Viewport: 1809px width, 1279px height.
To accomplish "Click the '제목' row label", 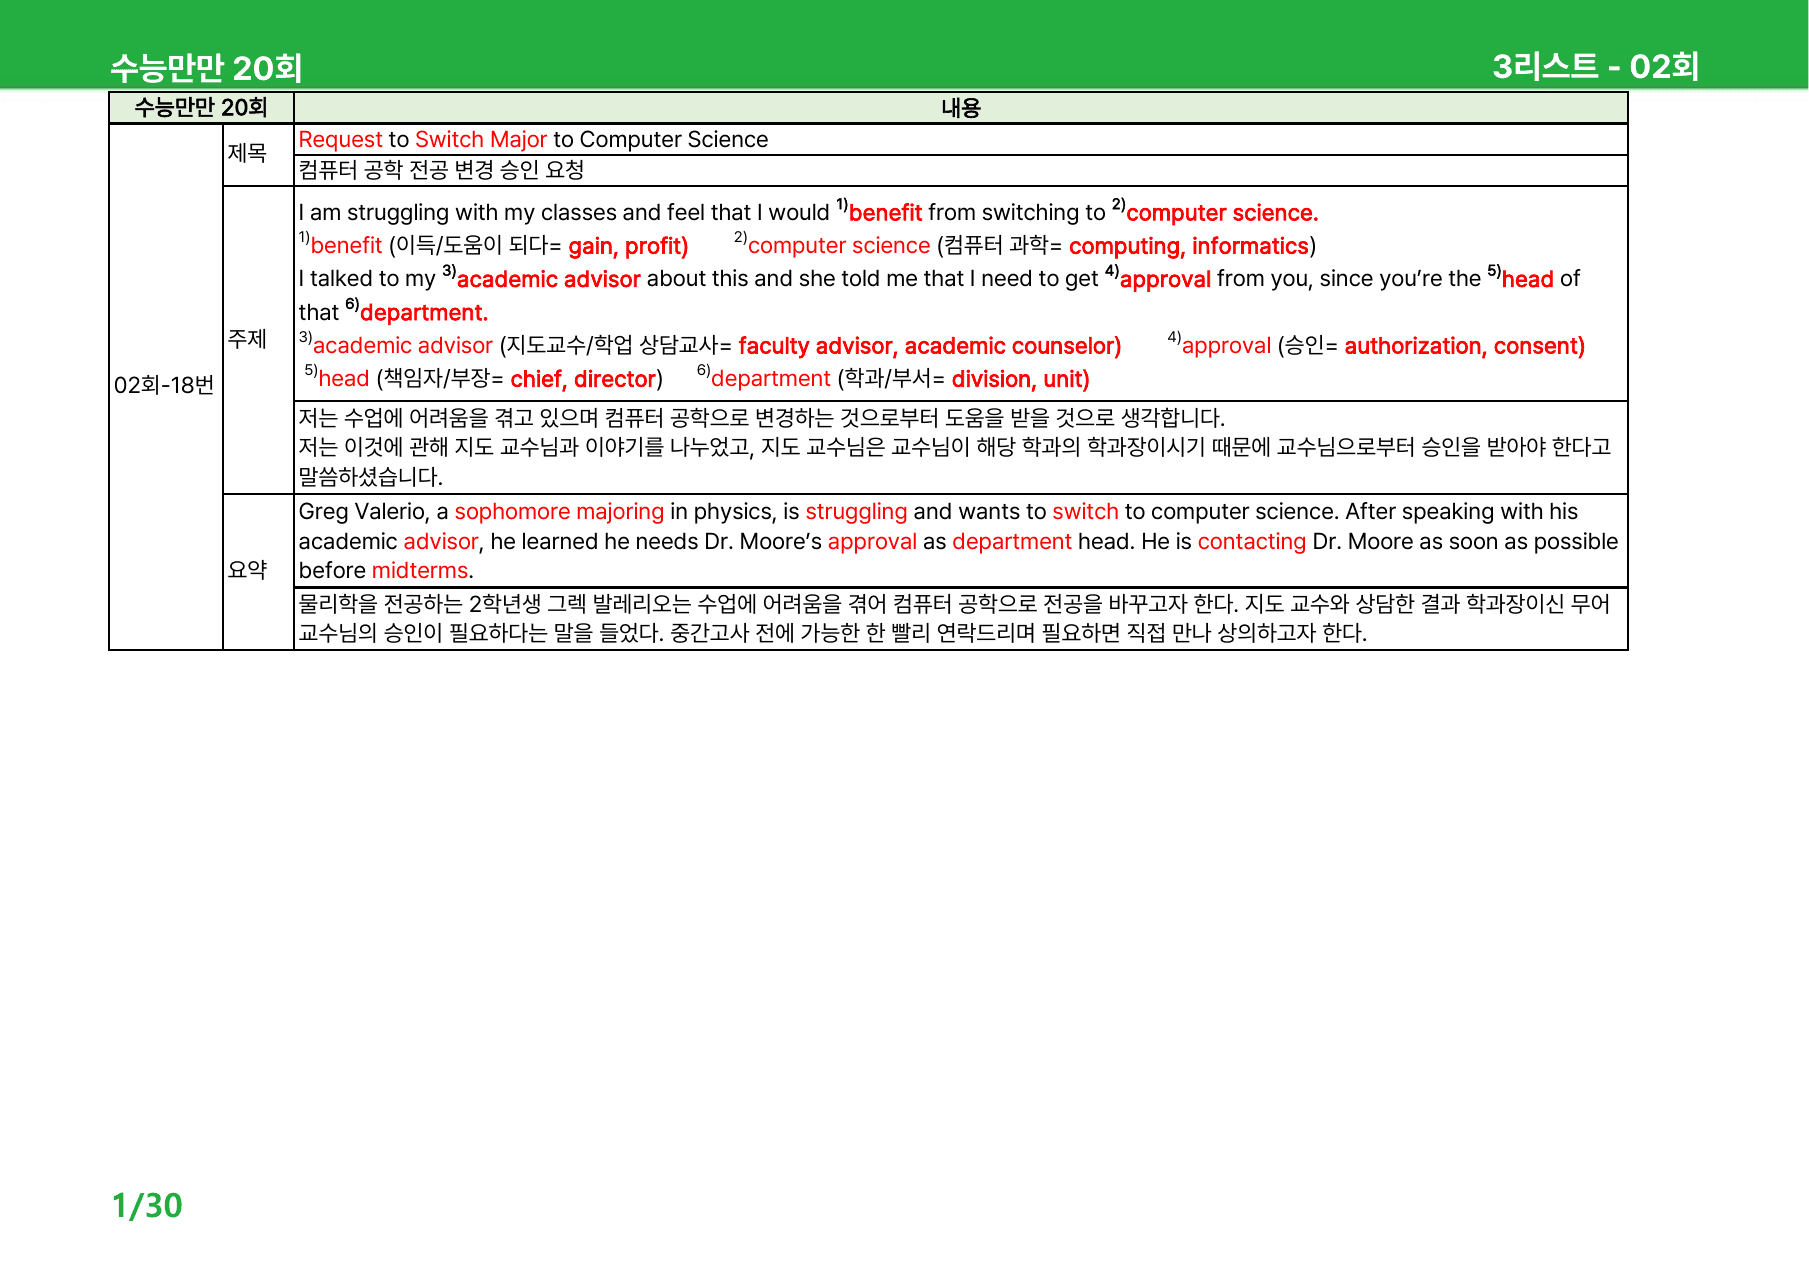I will pyautogui.click(x=248, y=154).
